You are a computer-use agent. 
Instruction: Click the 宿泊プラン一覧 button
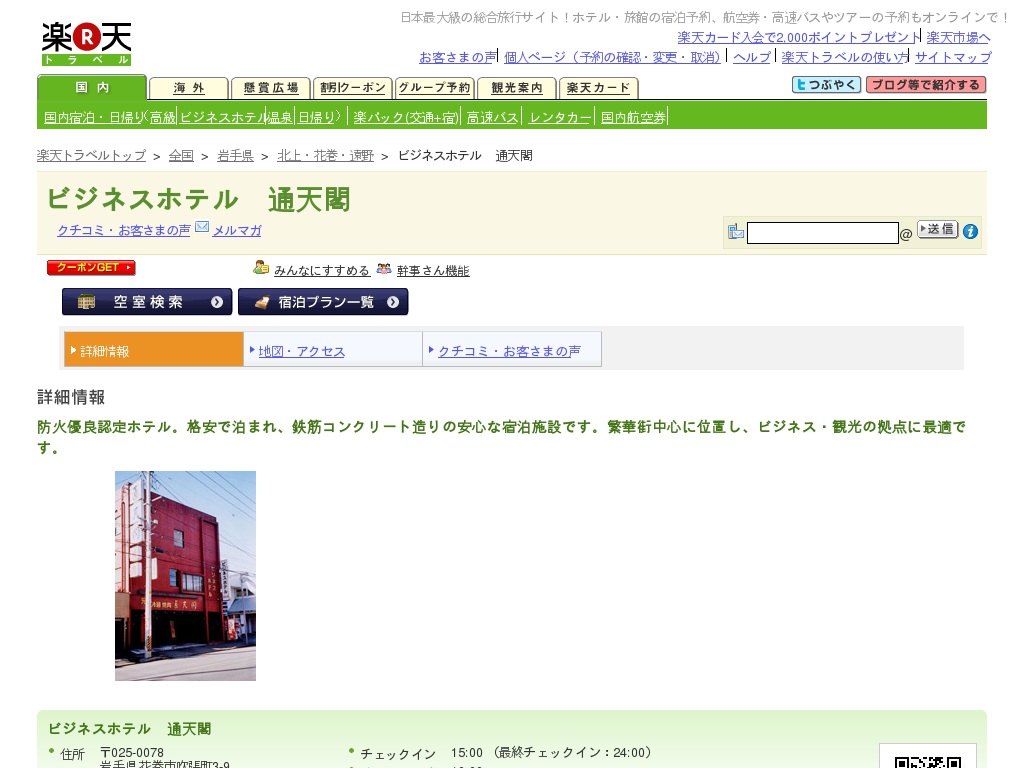(x=323, y=302)
